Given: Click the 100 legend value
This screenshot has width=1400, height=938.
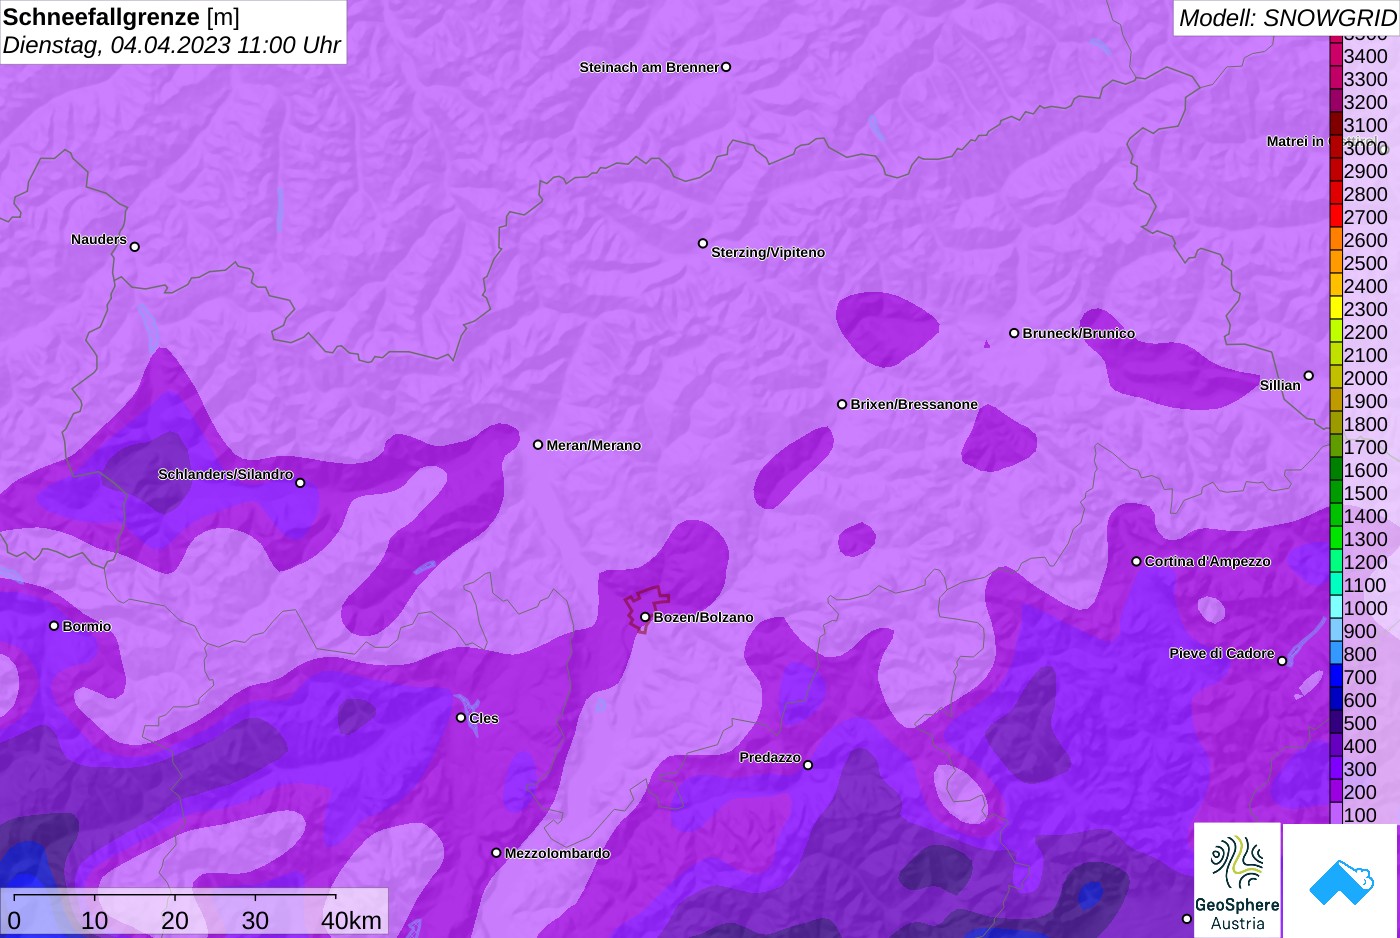Looking at the screenshot, I should coord(1360,815).
